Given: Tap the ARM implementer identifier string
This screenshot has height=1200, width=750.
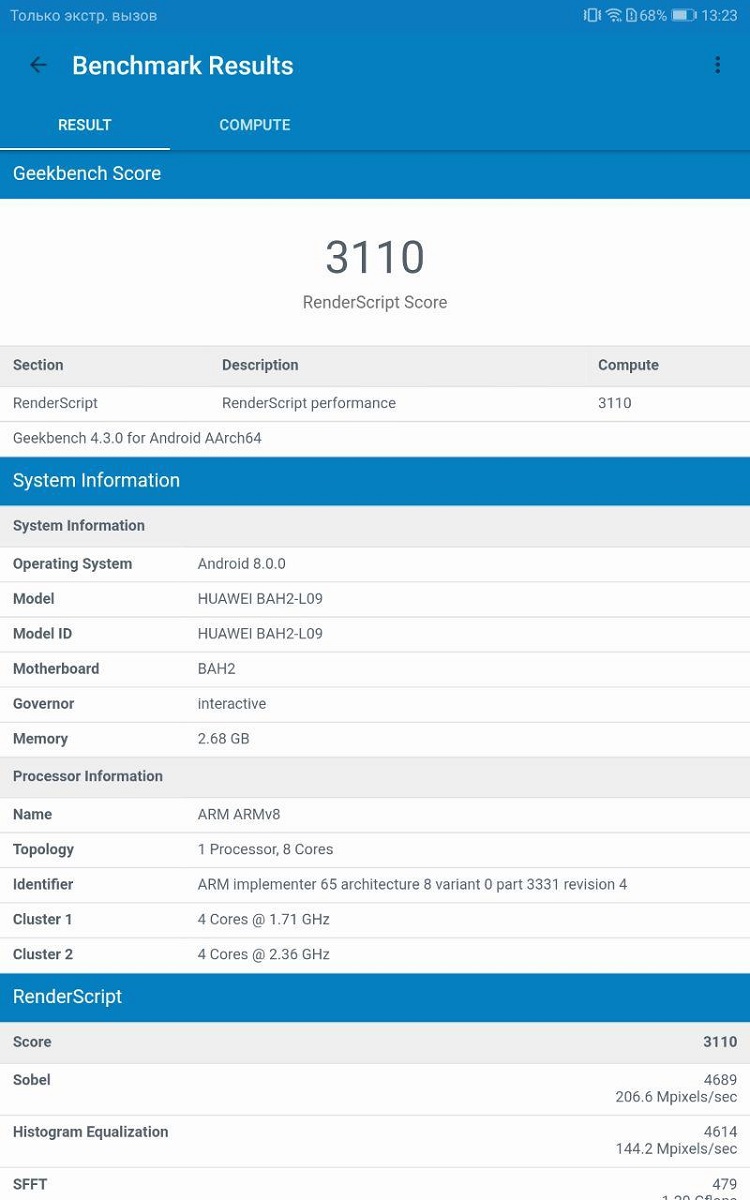Looking at the screenshot, I should coord(412,884).
